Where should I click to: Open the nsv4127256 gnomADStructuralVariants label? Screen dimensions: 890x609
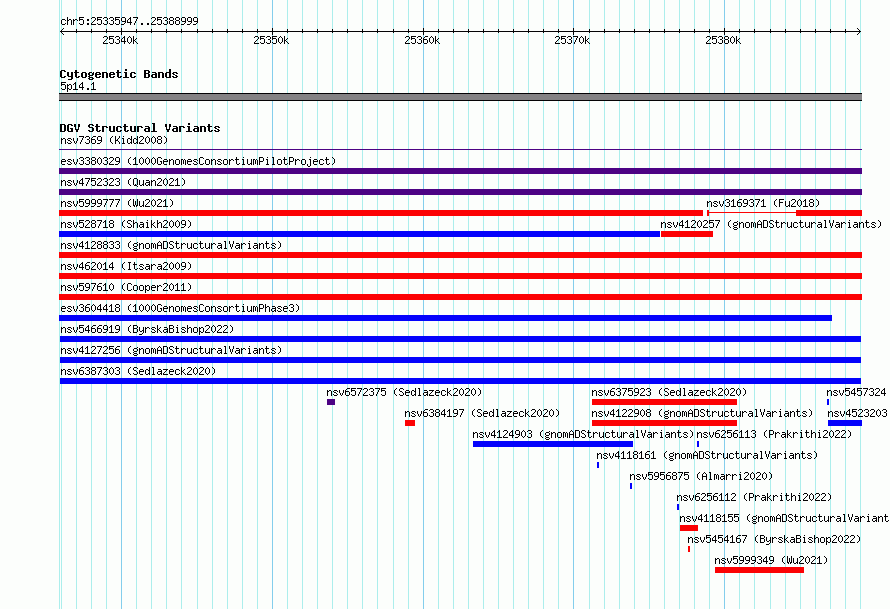[171, 350]
